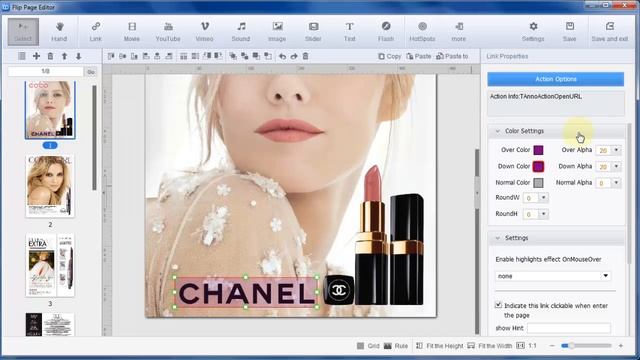Viewport: 640px width, 360px height.
Task: Delete the selected page in the page panel
Action: (50, 56)
